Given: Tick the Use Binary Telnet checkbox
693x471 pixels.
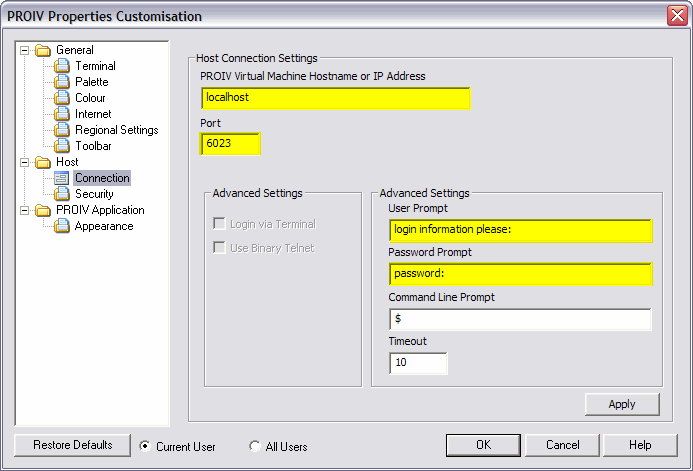Looking at the screenshot, I should pyautogui.click(x=219, y=247).
